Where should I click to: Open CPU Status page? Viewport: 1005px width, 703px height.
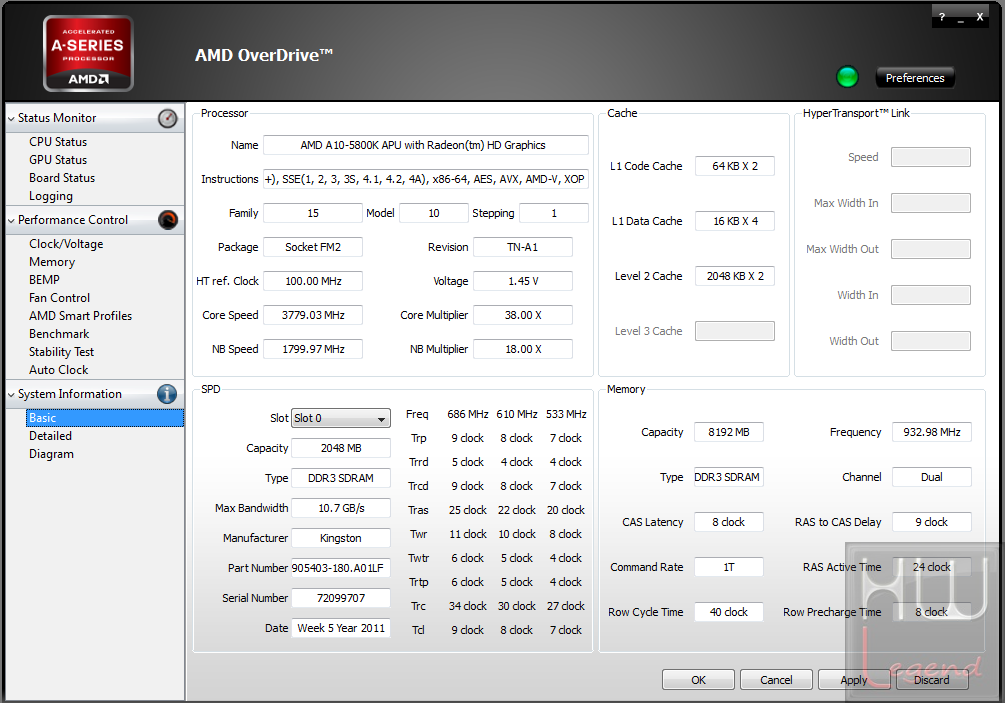pyautogui.click(x=58, y=142)
